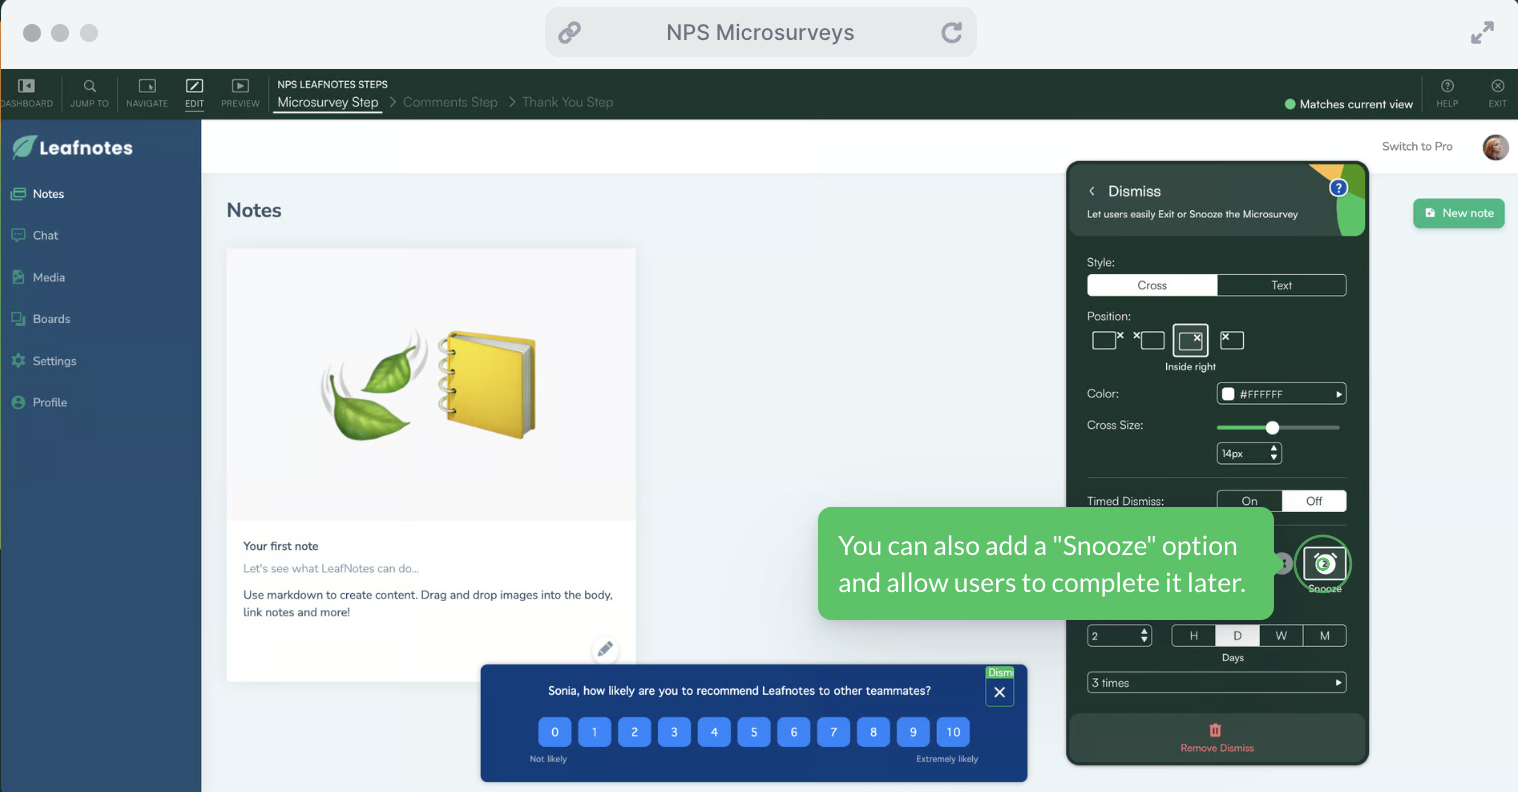This screenshot has width=1518, height=792.
Task: Select rating 8 in survey
Action: (x=873, y=732)
